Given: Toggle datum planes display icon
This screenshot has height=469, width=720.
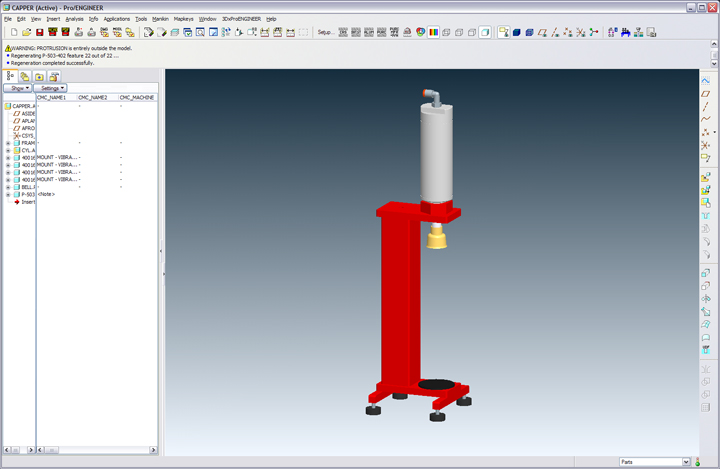Looking at the screenshot, I should point(542,32).
